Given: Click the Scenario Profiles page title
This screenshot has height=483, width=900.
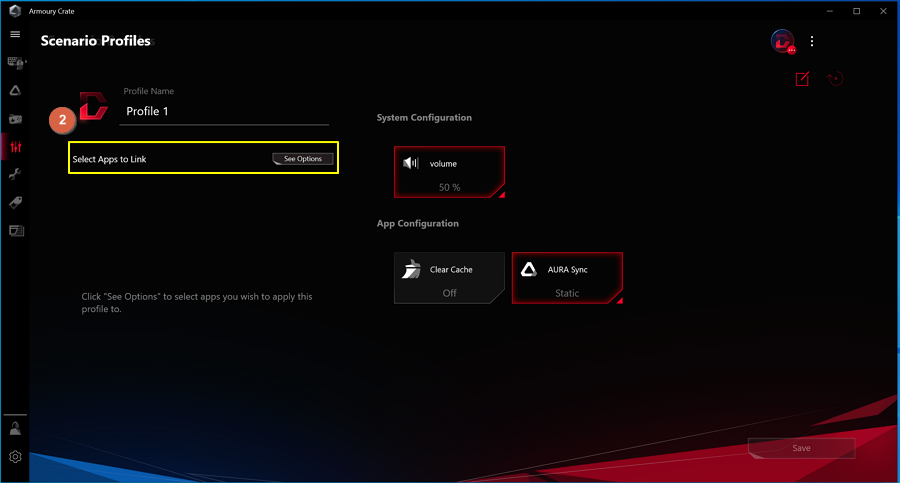Looking at the screenshot, I should coord(96,41).
